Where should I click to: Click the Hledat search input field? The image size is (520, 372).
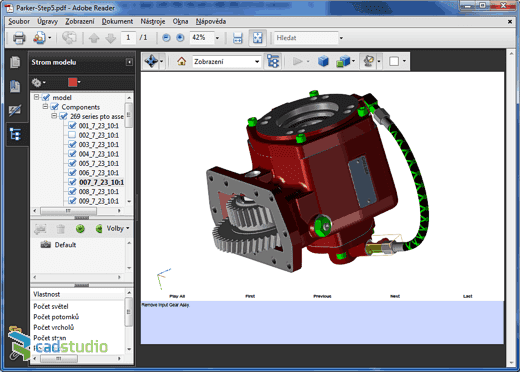306,38
